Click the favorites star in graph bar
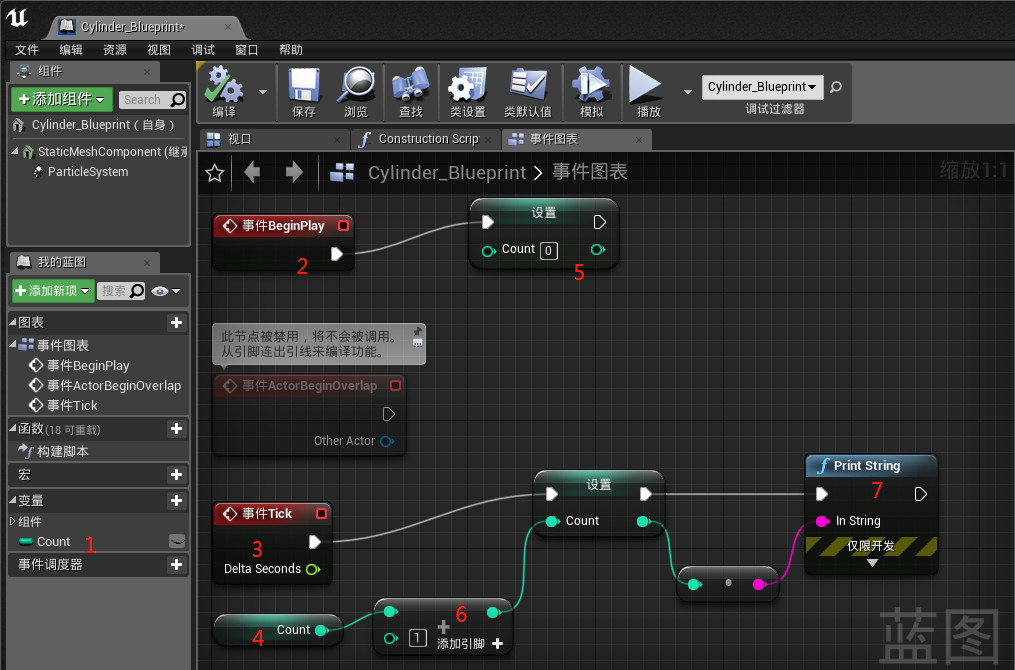Image resolution: width=1015 pixels, height=670 pixels. point(214,173)
